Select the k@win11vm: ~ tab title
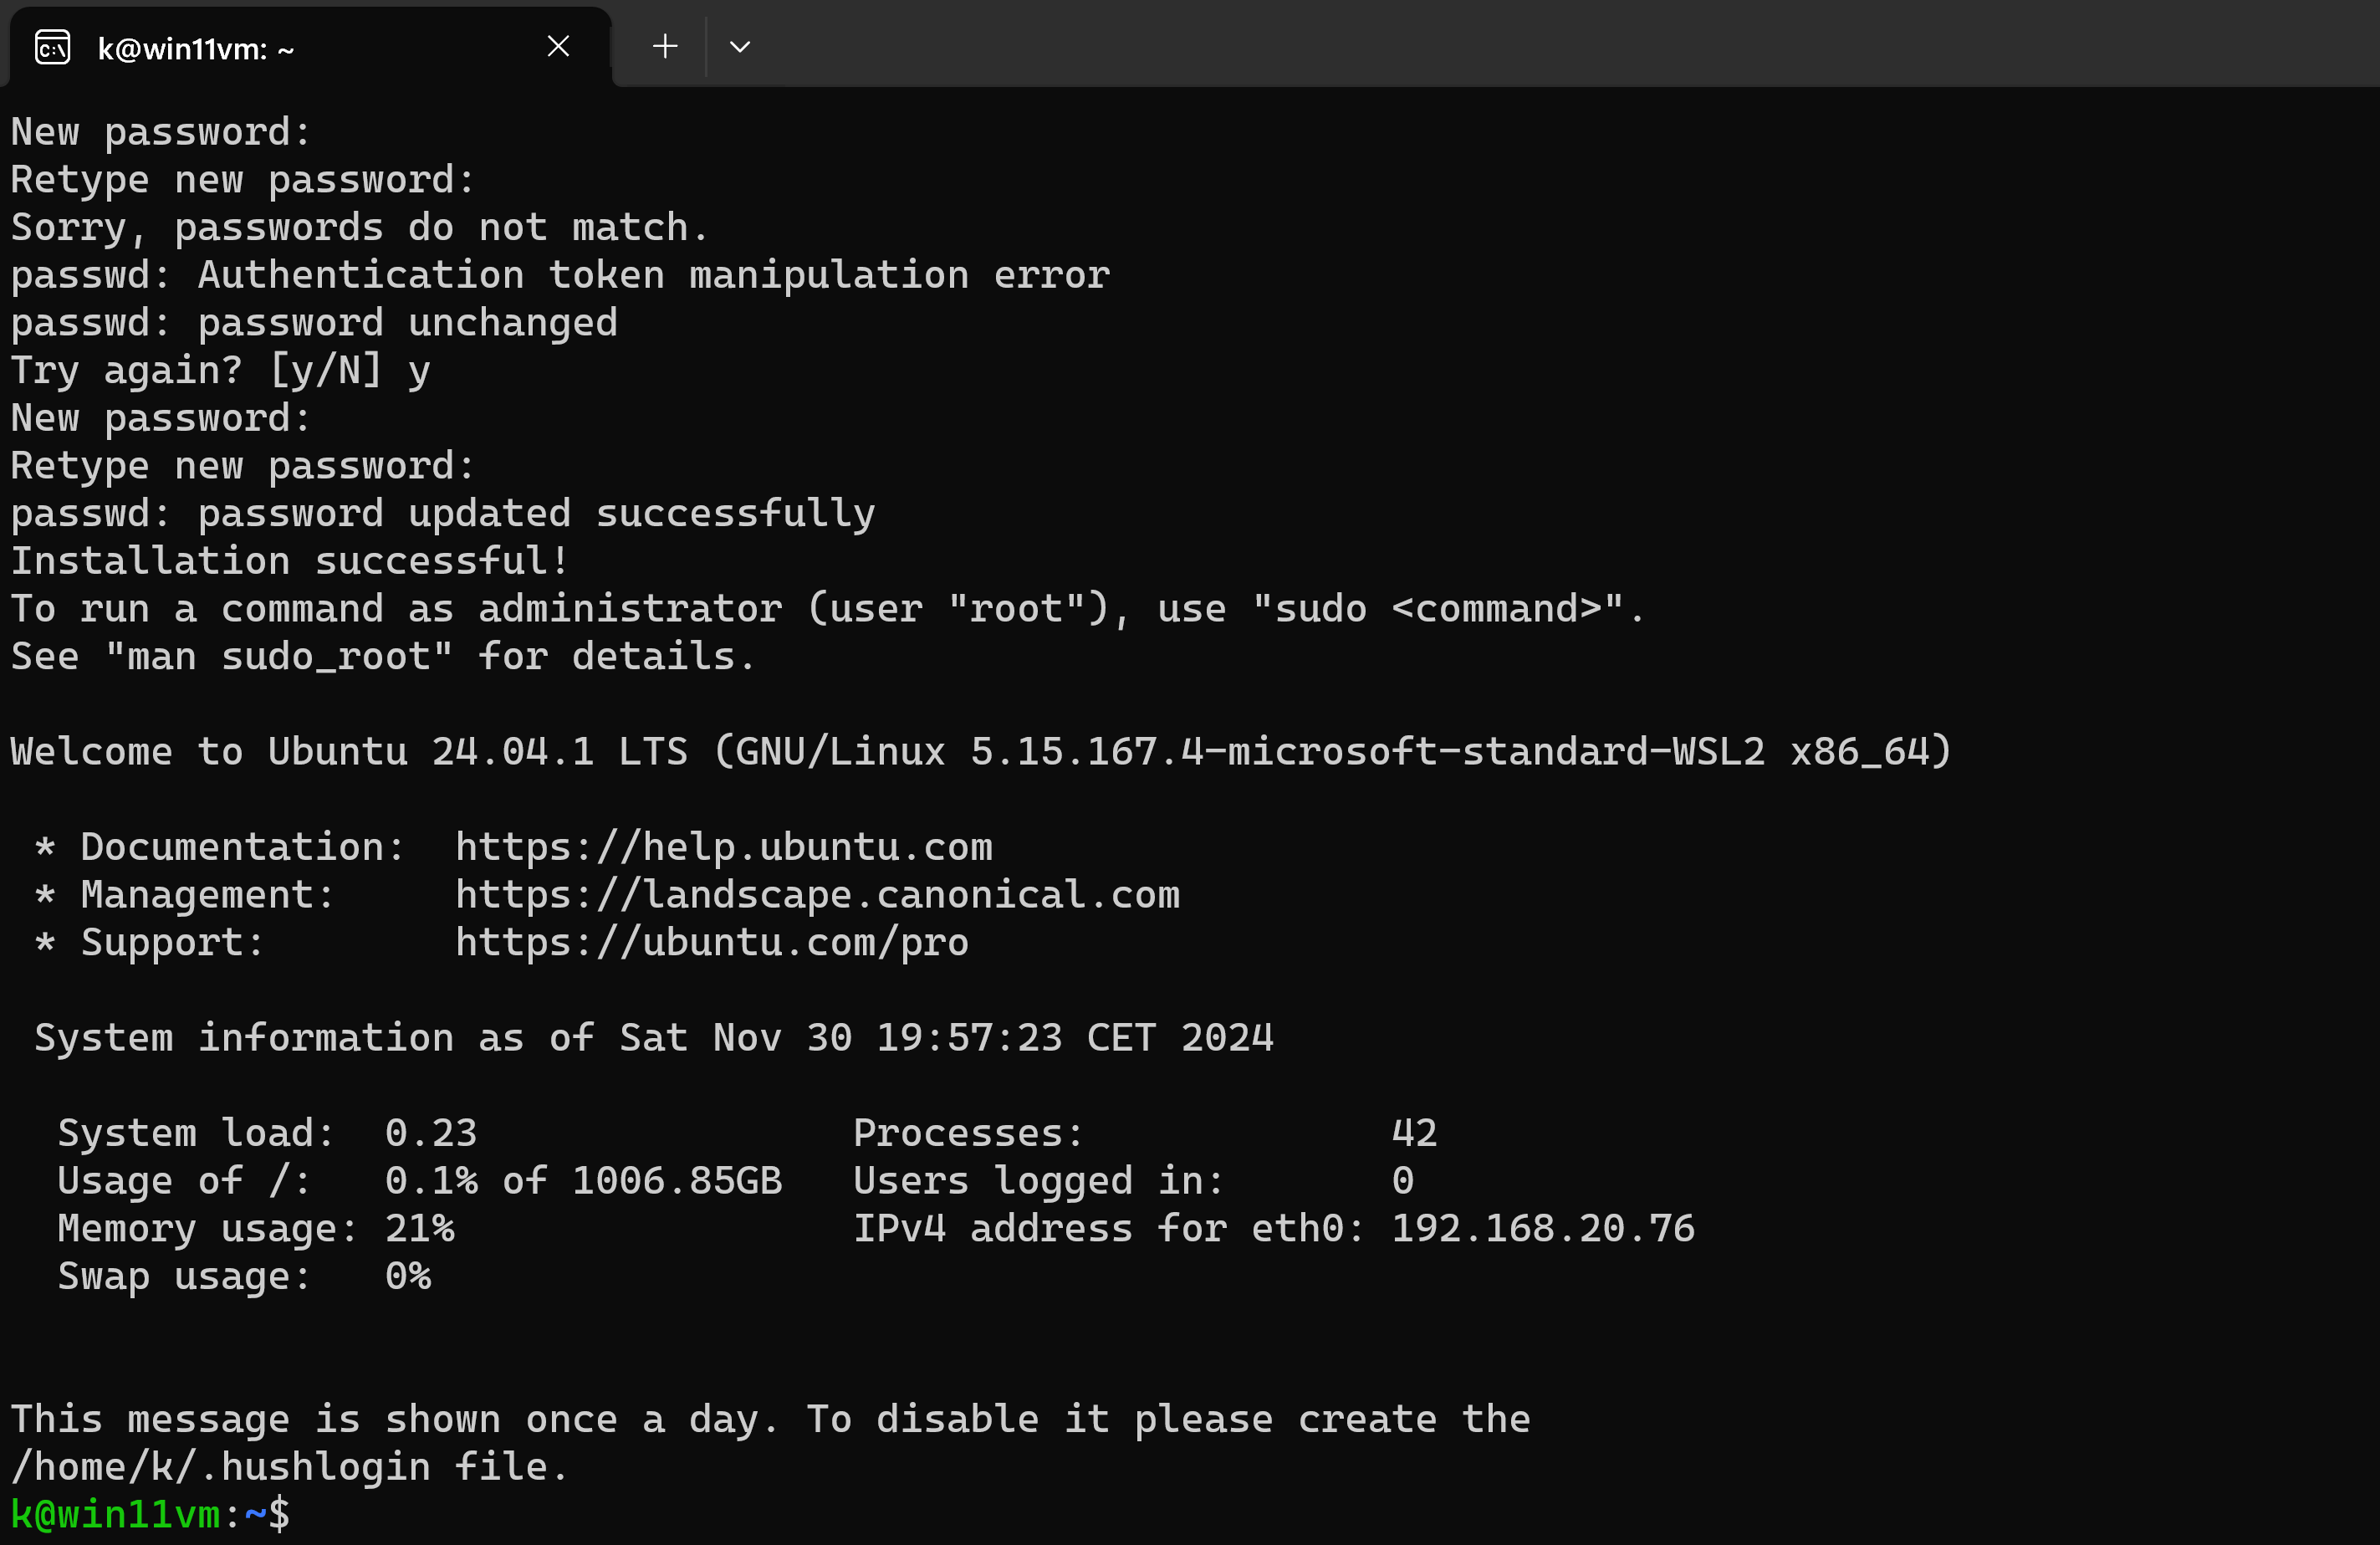This screenshot has height=1545, width=2380. 196,49
